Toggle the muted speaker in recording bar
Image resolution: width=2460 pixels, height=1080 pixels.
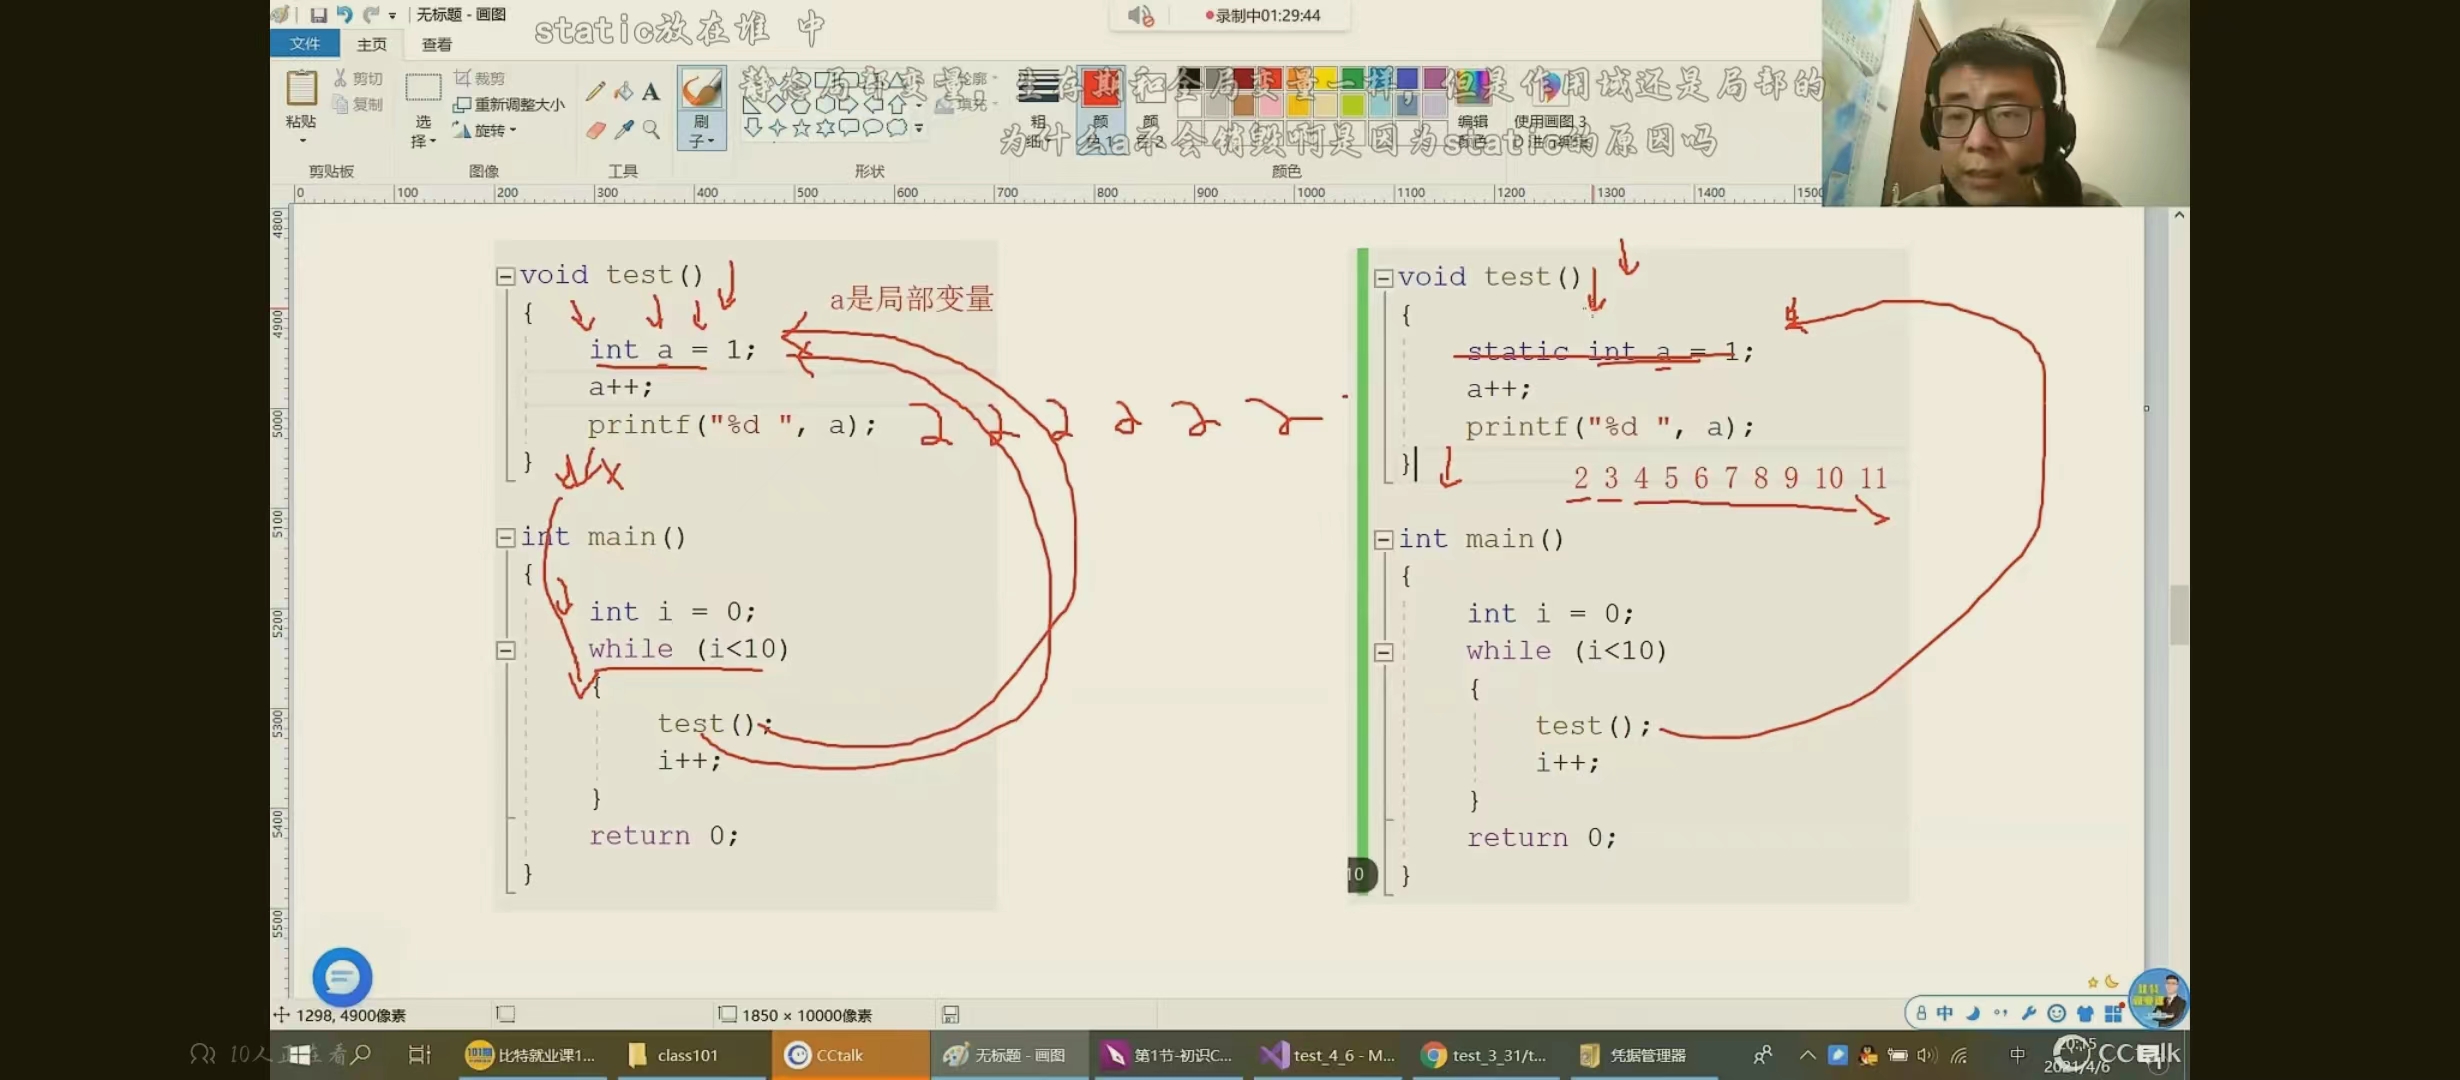[x=1140, y=16]
